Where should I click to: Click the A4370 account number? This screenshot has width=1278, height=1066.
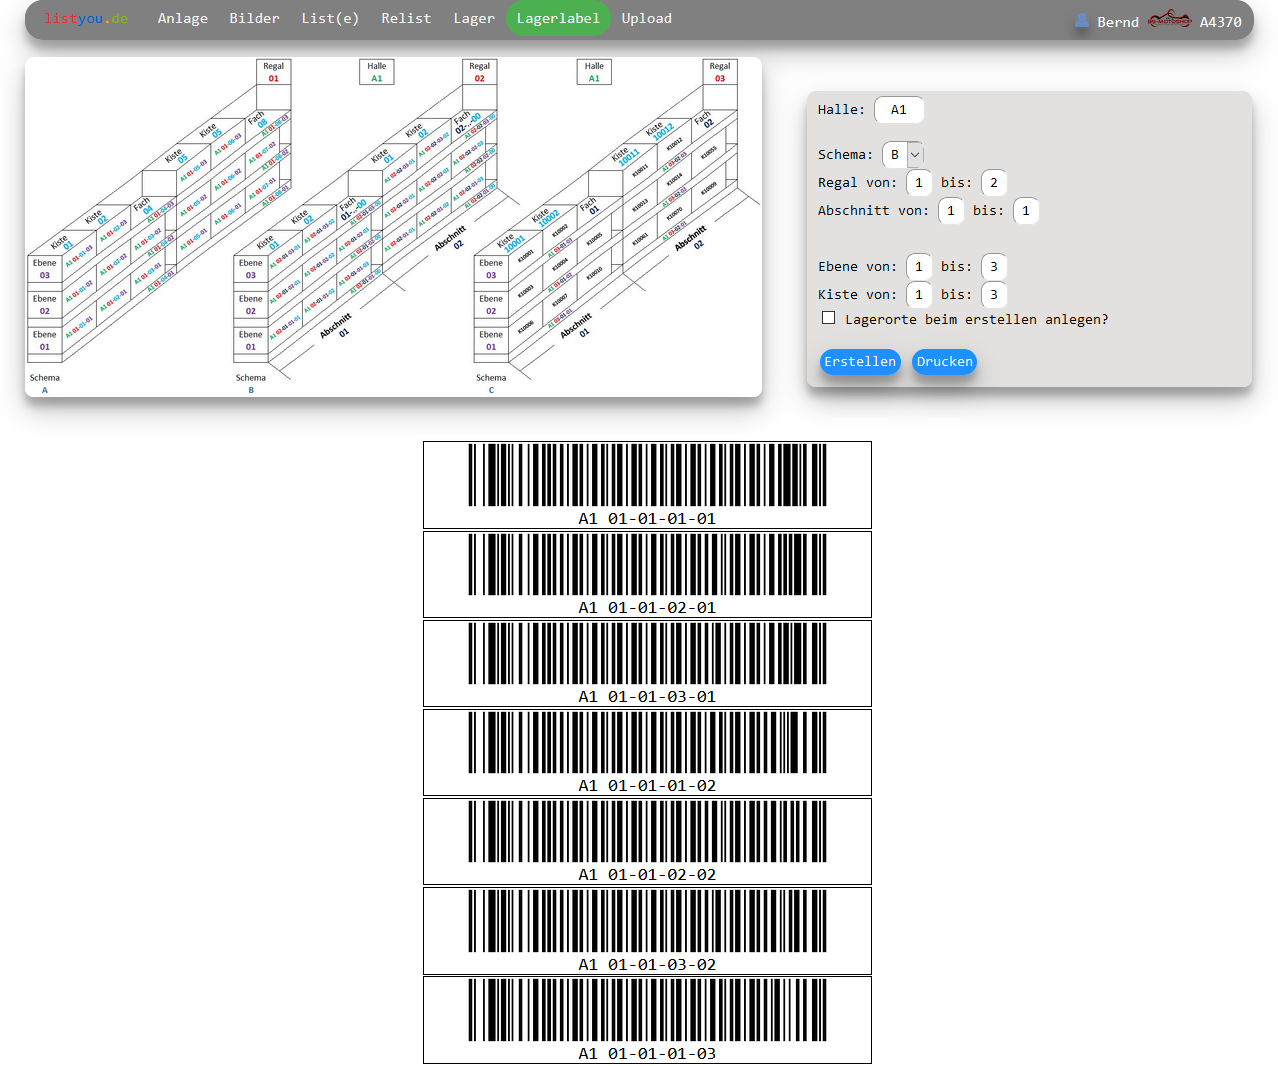tap(1221, 22)
